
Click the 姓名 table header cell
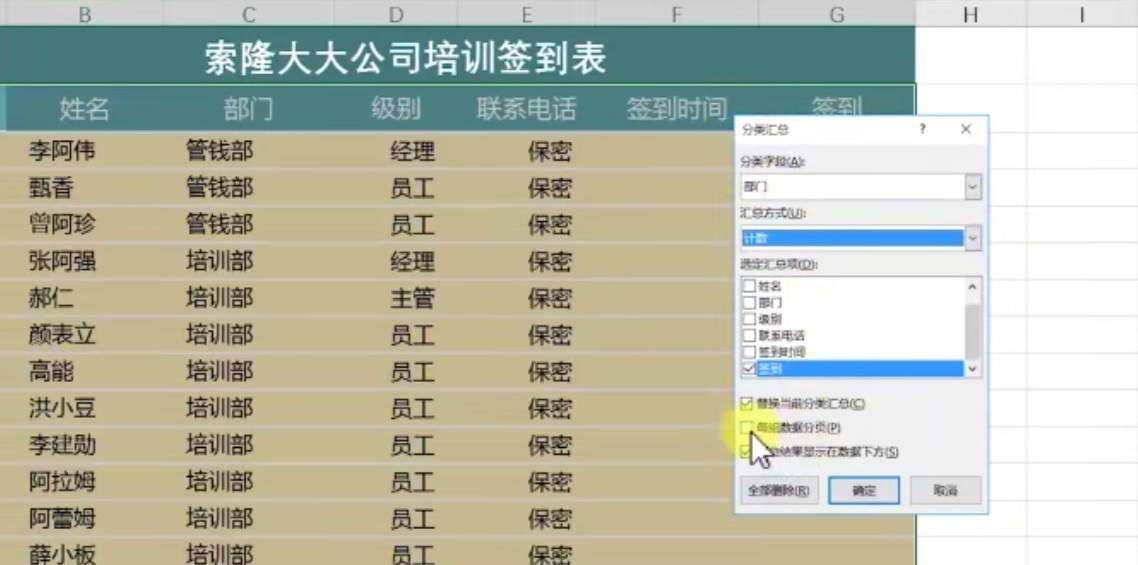tap(84, 109)
